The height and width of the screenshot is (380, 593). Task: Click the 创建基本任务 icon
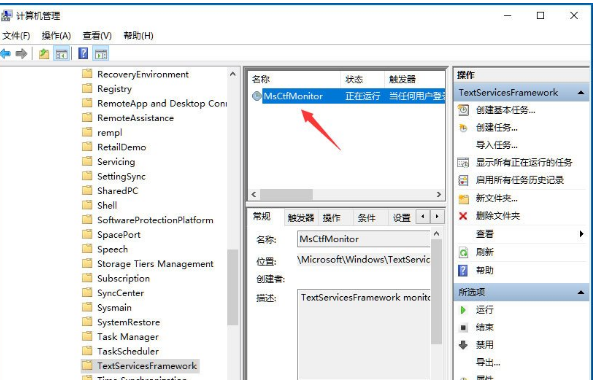(x=463, y=110)
